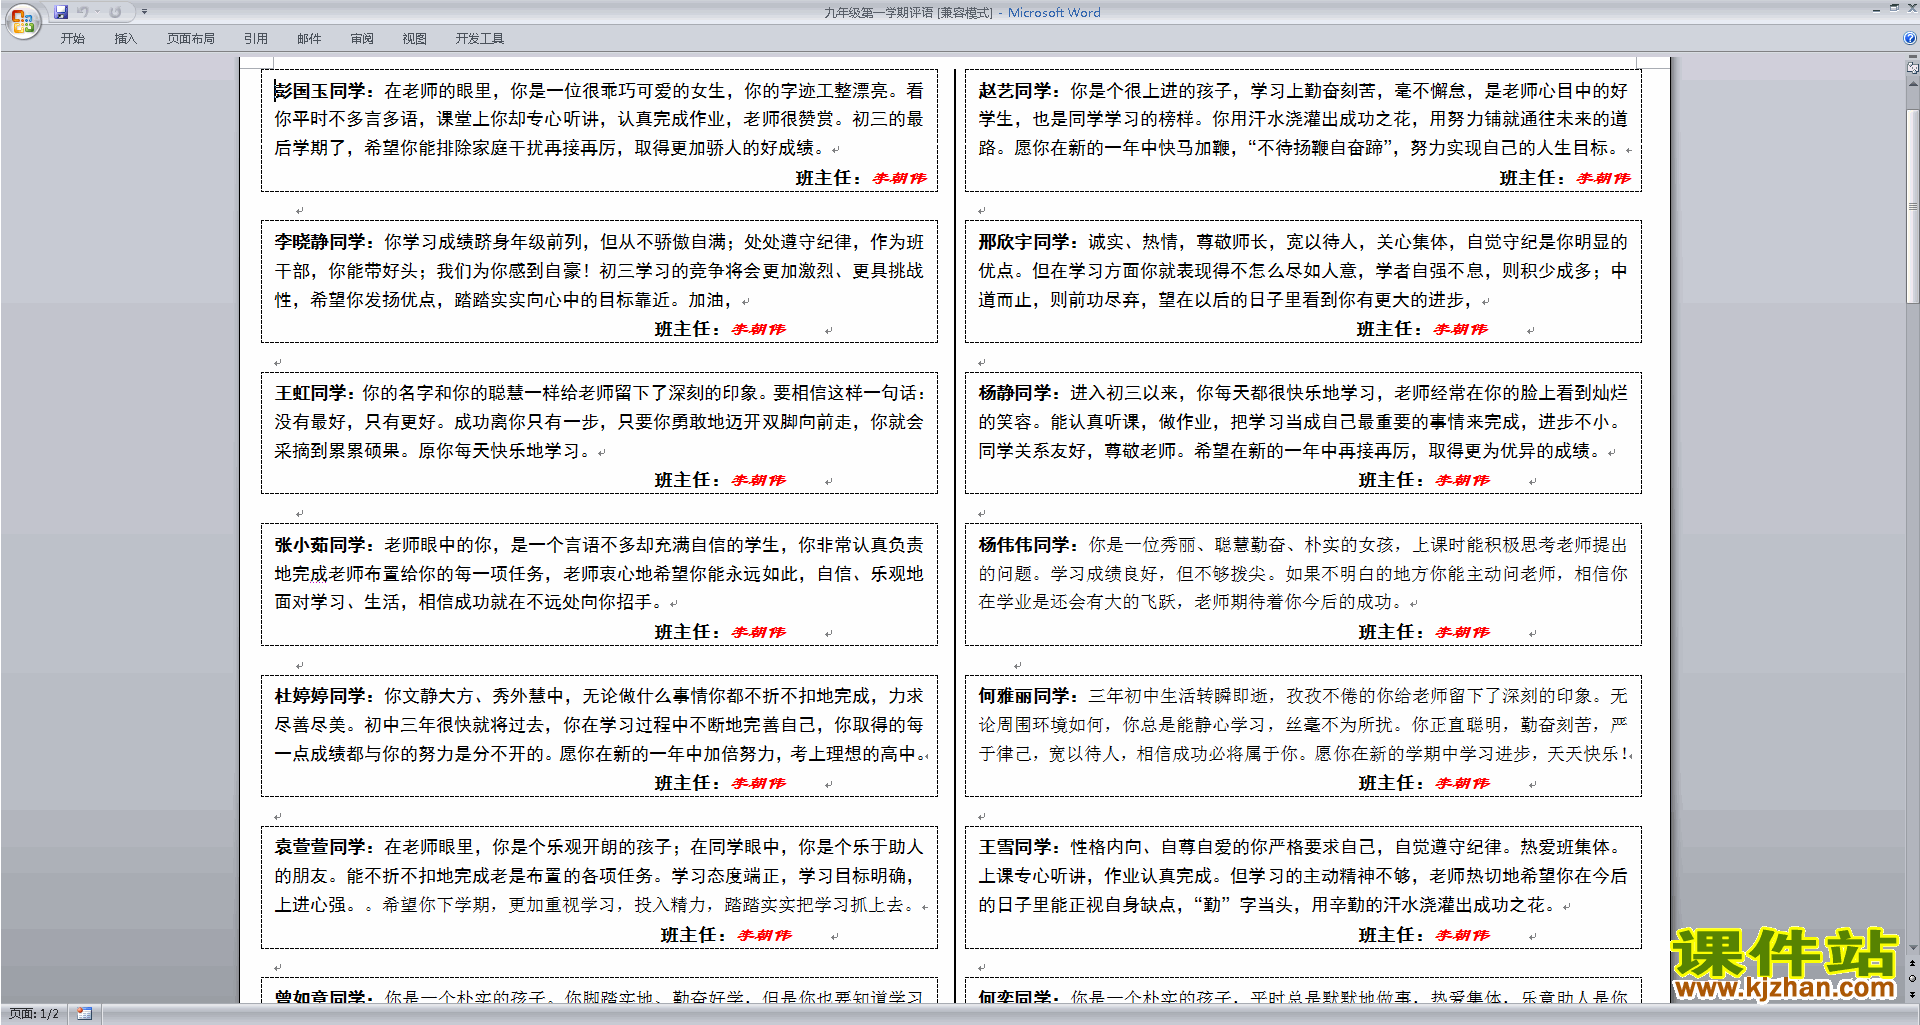The image size is (1920, 1025).
Task: Open the 插入 ribbon tab
Action: (125, 39)
